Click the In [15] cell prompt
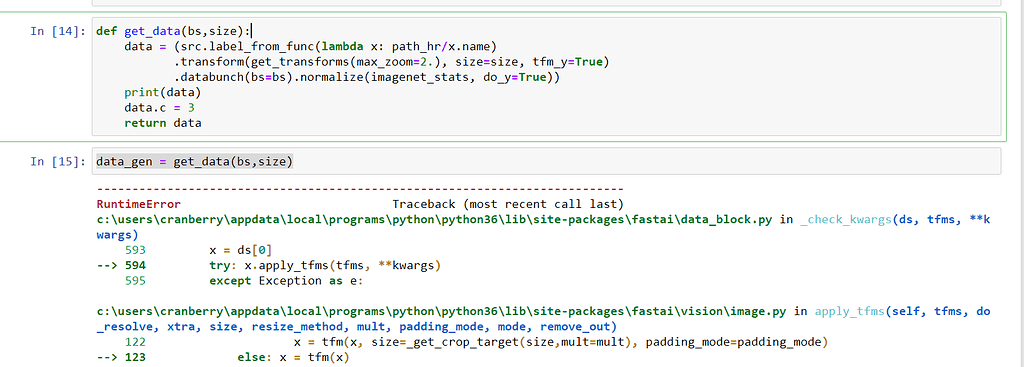 [57, 161]
